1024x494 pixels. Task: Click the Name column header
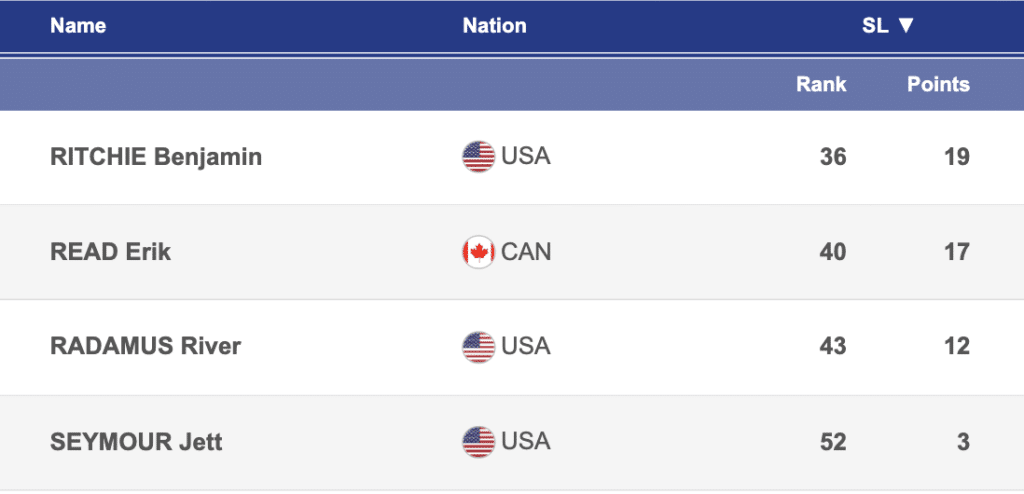[x=78, y=26]
